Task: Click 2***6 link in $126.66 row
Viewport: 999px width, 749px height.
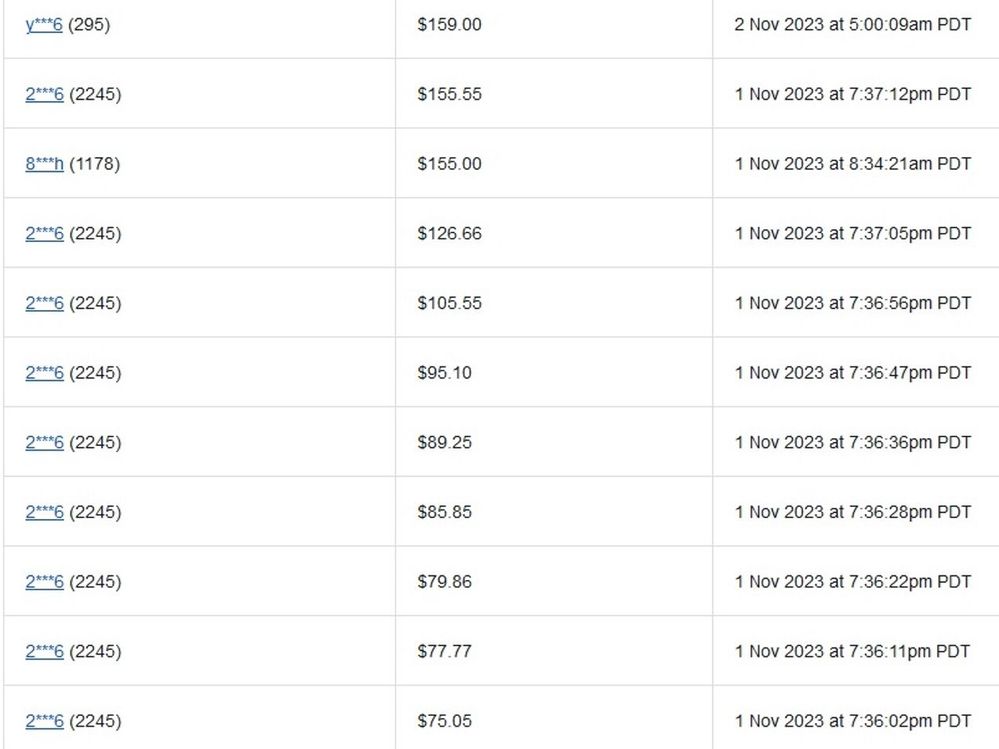Action: tap(44, 234)
